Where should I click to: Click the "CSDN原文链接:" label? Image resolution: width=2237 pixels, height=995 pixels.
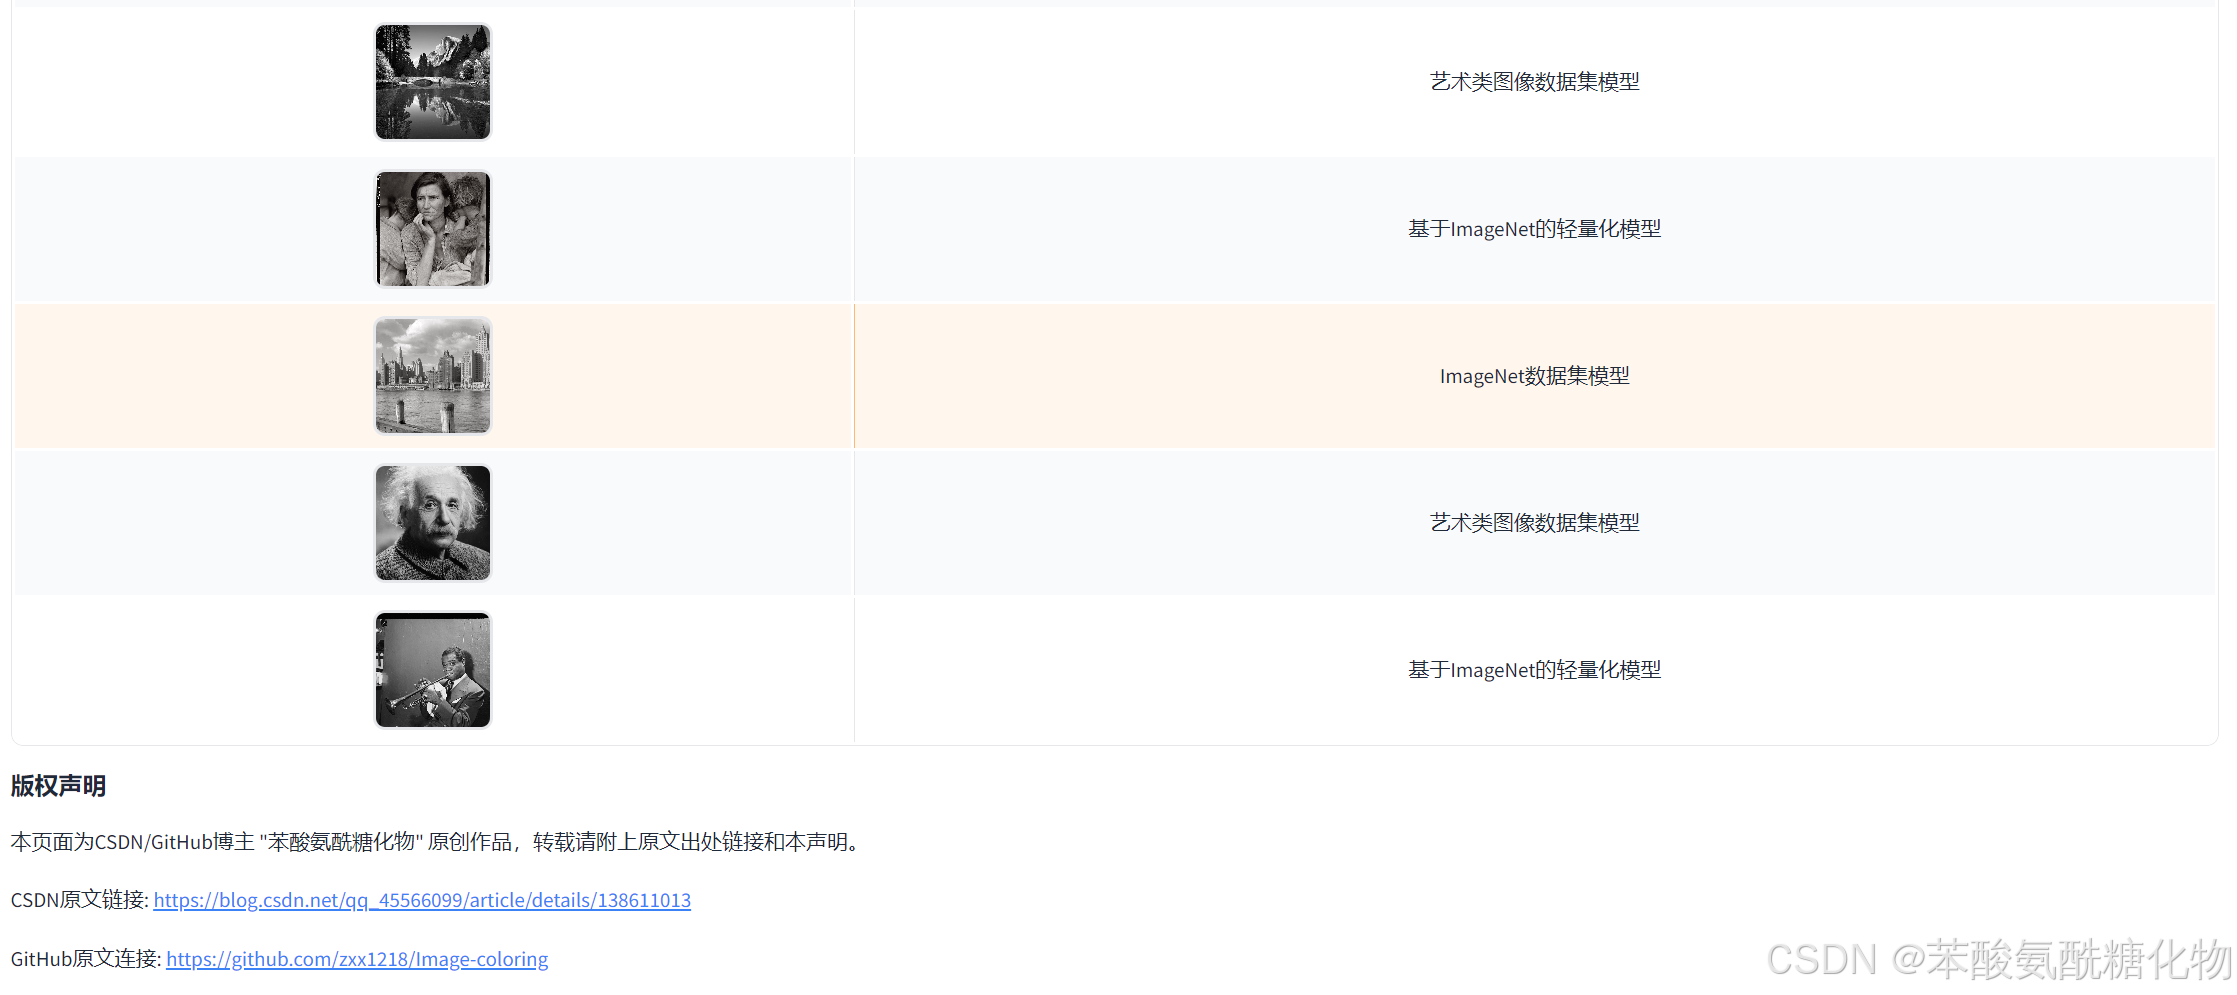coord(80,900)
